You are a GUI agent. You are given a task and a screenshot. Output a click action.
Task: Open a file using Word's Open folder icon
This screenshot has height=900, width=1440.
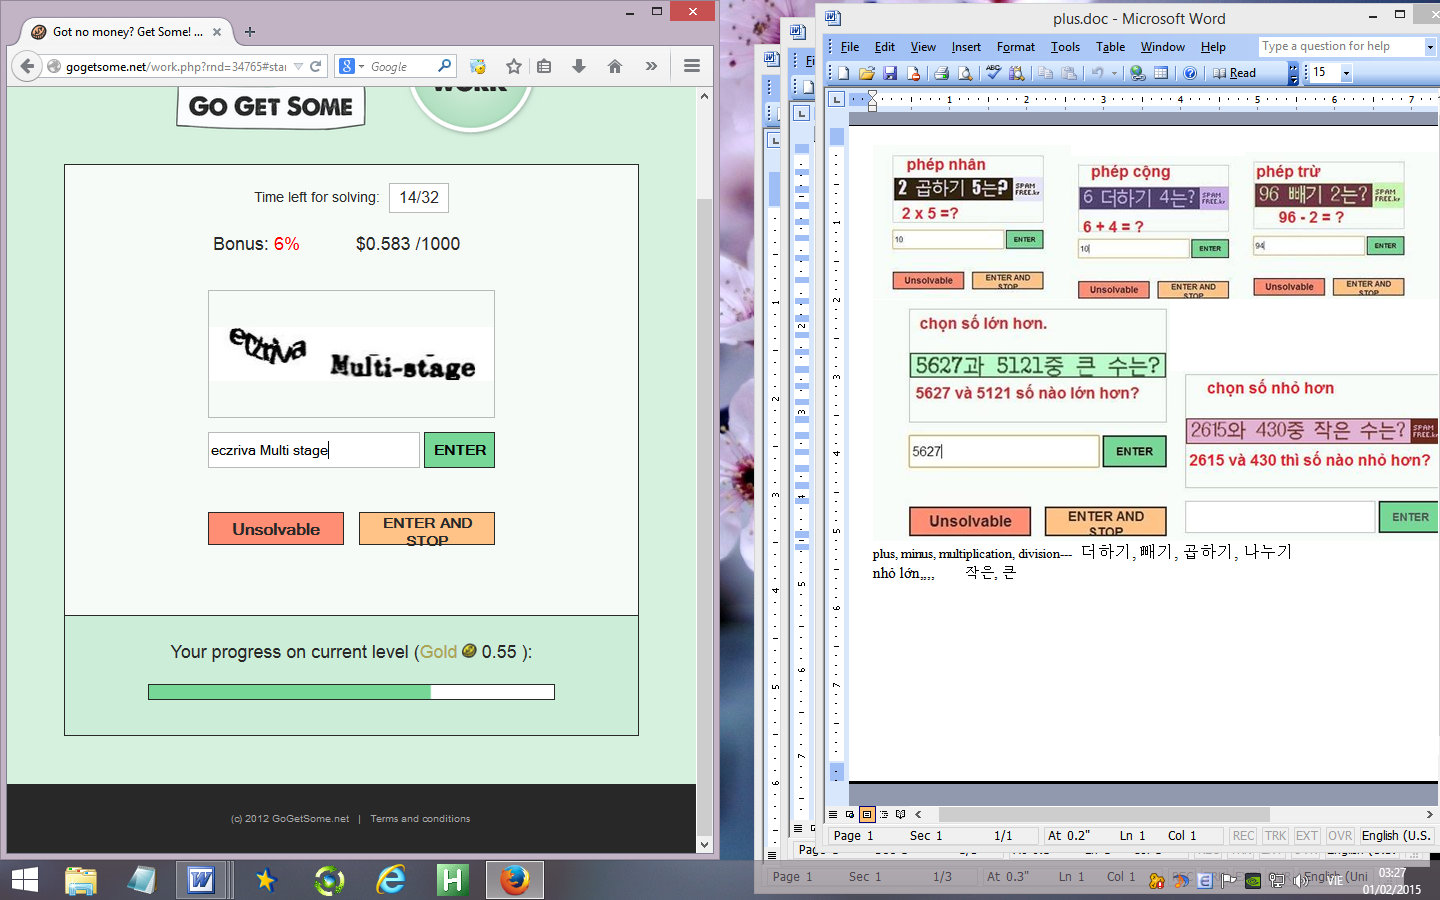point(866,73)
